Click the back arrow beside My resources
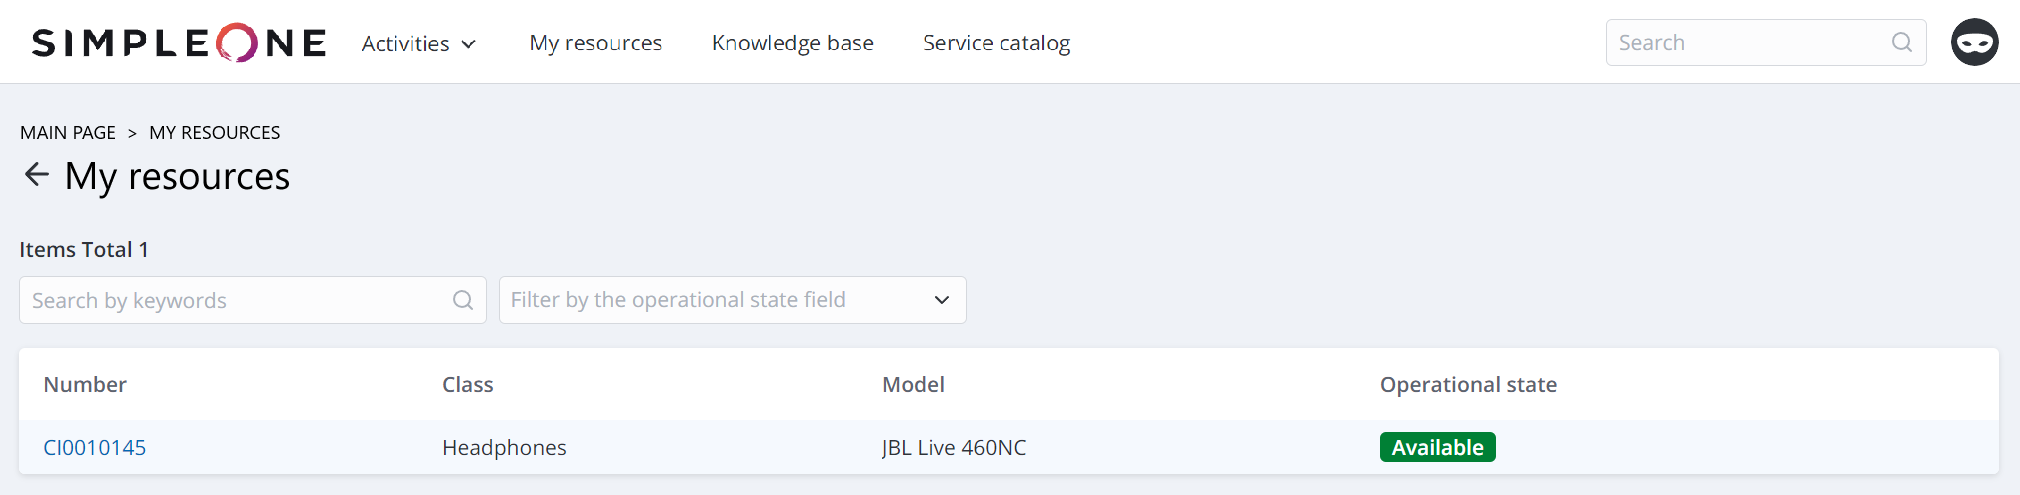The image size is (2020, 495). 37,175
